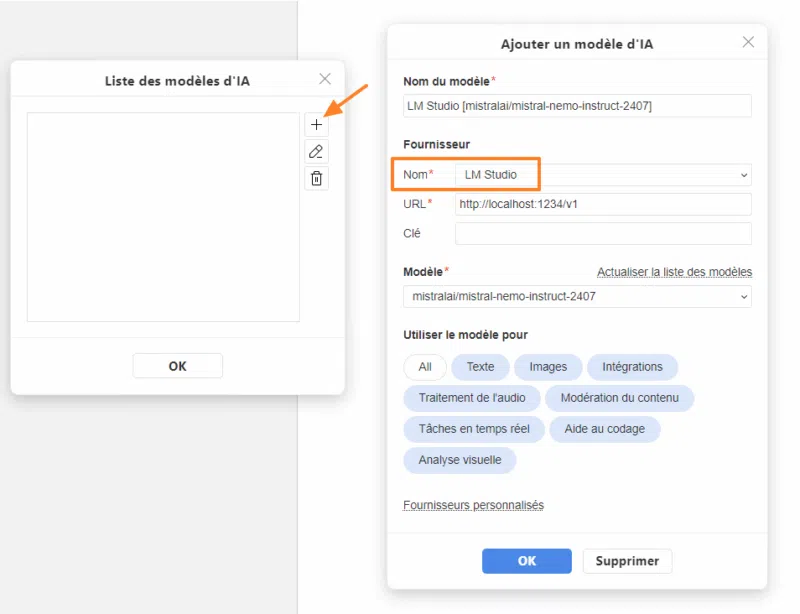Toggle Modération du contenu chip
This screenshot has width=800, height=614.
[619, 398]
